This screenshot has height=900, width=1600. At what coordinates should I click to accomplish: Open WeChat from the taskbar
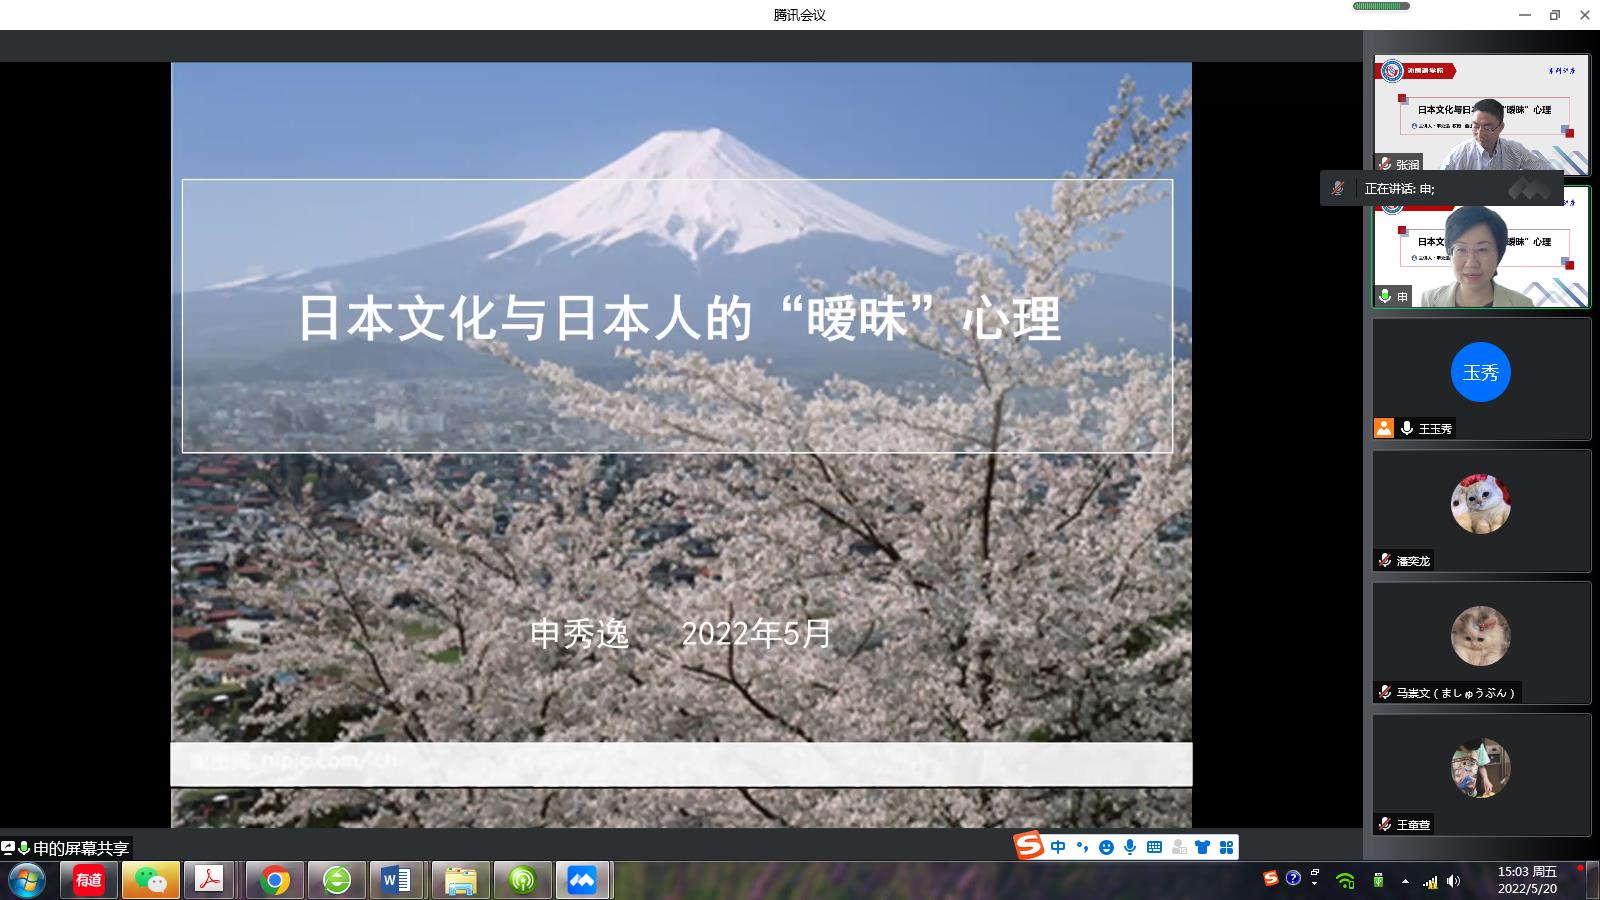(151, 880)
